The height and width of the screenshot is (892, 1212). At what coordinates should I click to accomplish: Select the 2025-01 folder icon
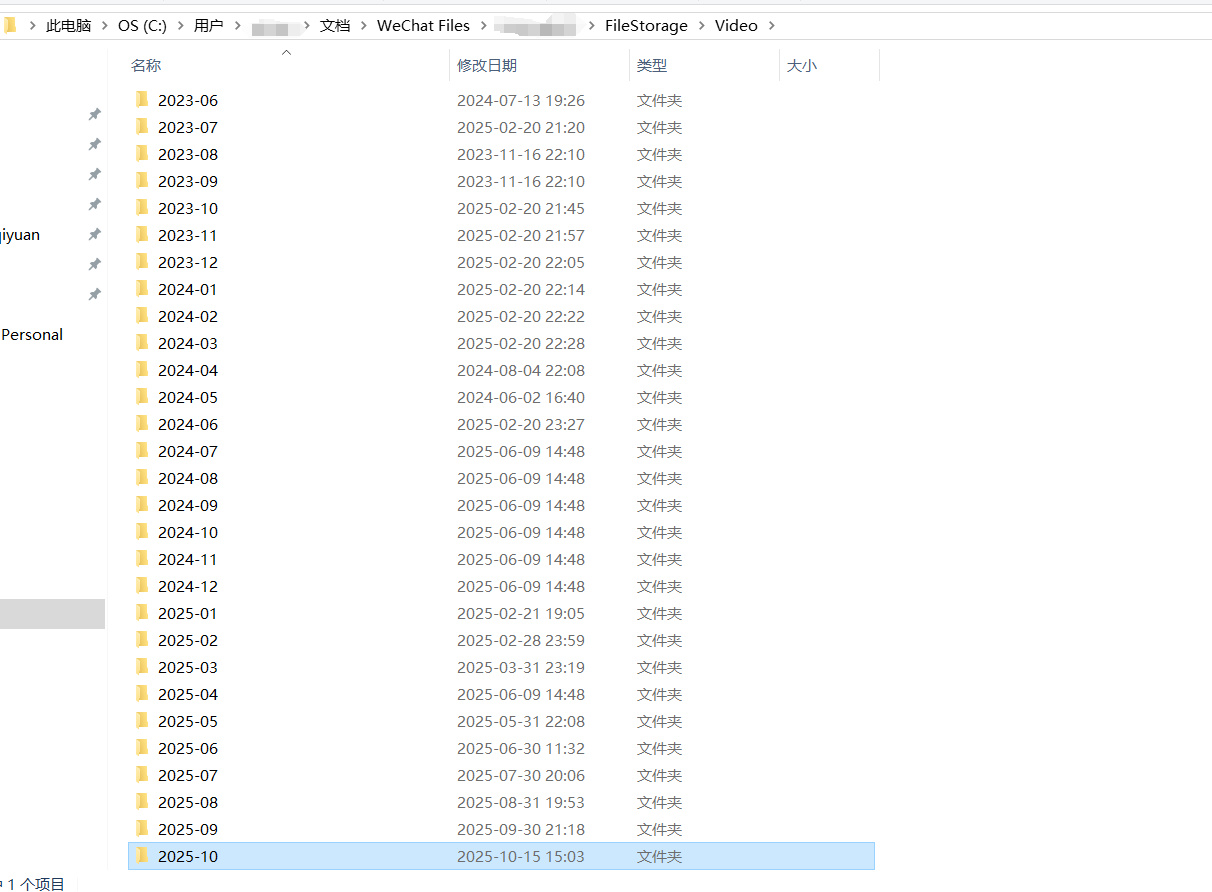click(142, 612)
